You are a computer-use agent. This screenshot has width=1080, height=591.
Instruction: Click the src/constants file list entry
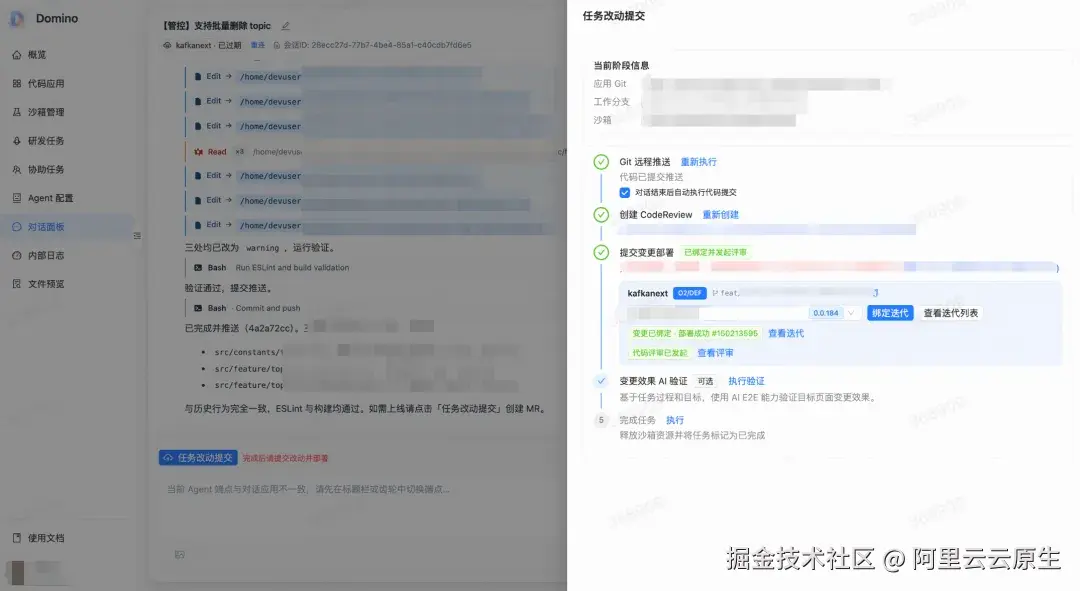tap(248, 352)
